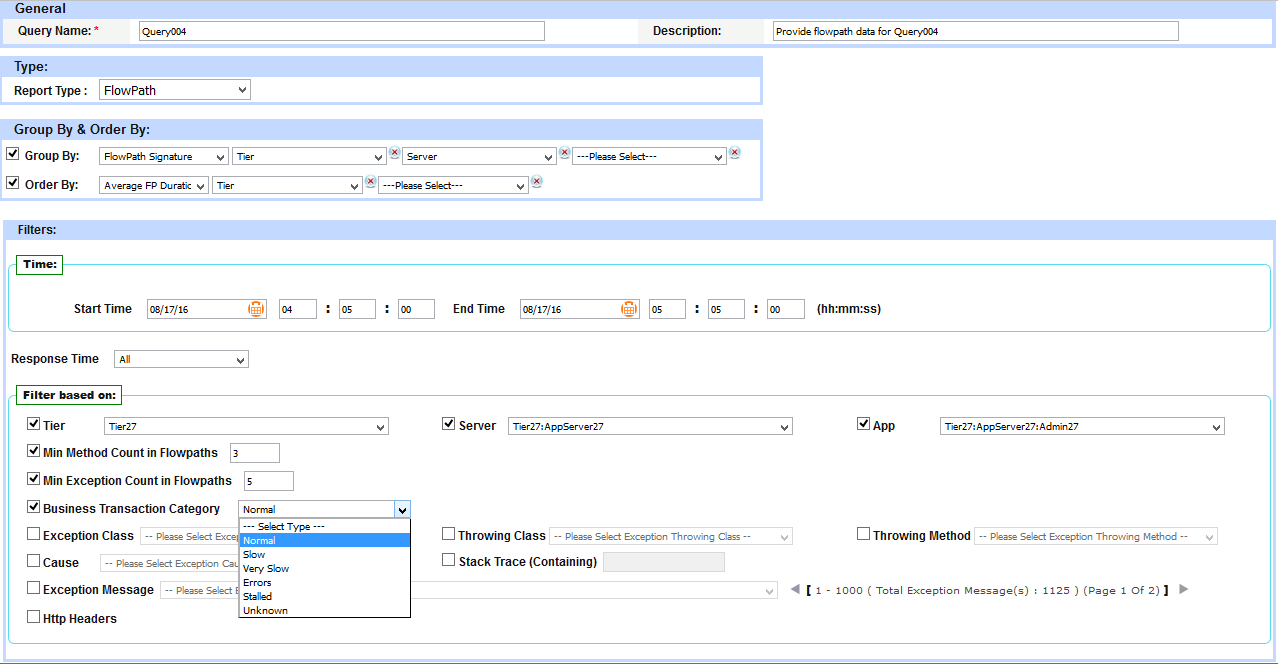Image resolution: width=1278 pixels, height=664 pixels.
Task: Open the Report Type dropdown
Action: [175, 90]
